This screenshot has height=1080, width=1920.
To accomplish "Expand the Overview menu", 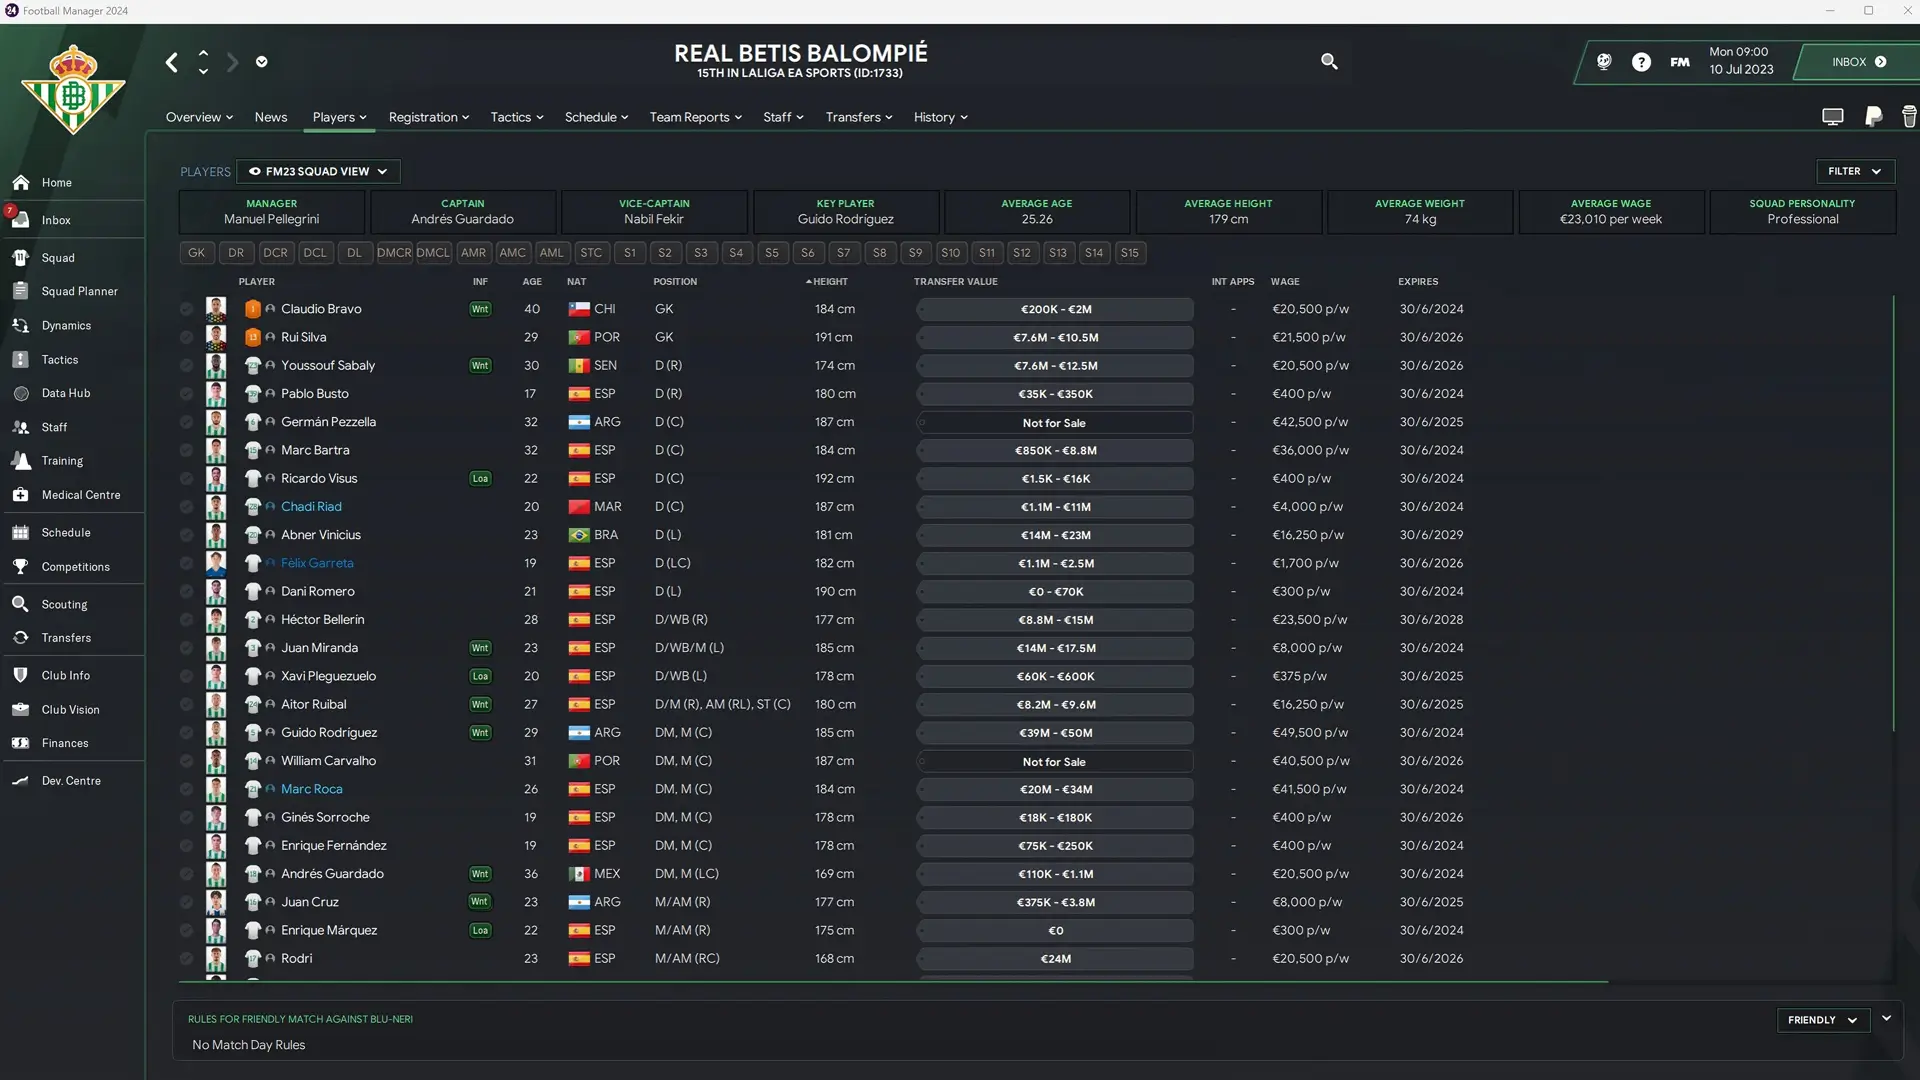I will [x=199, y=117].
